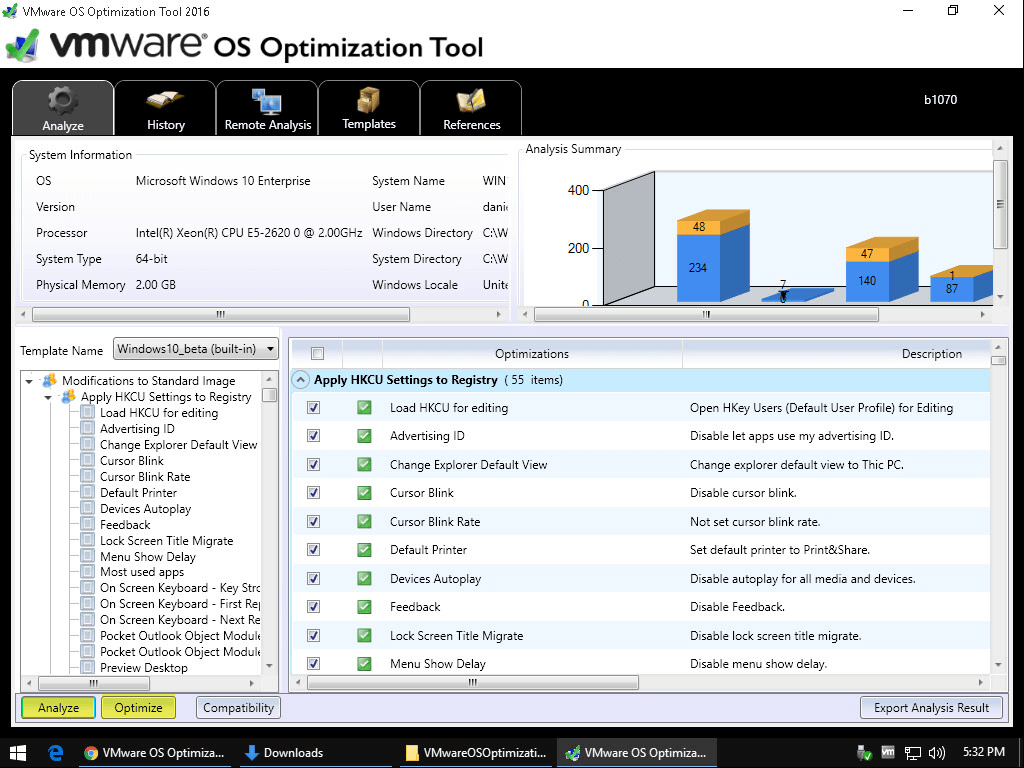Open the Remote Analysis tab

[267, 108]
